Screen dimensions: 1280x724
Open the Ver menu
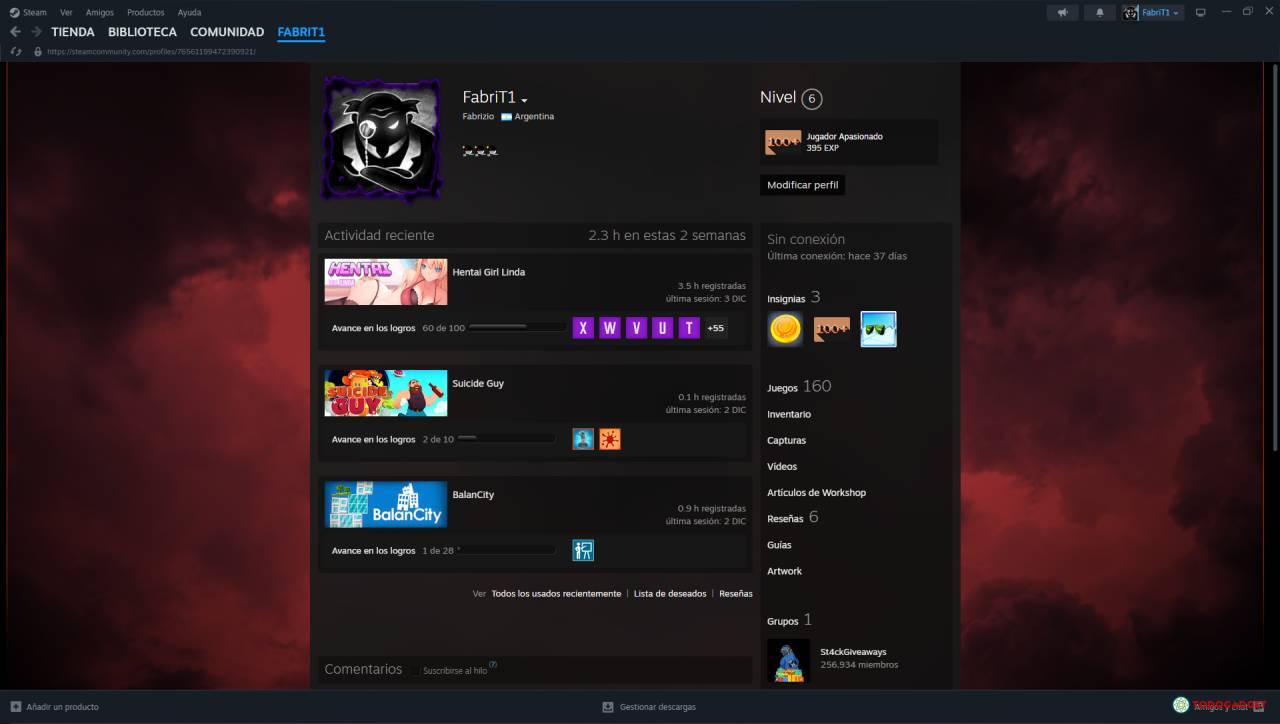pyautogui.click(x=66, y=13)
